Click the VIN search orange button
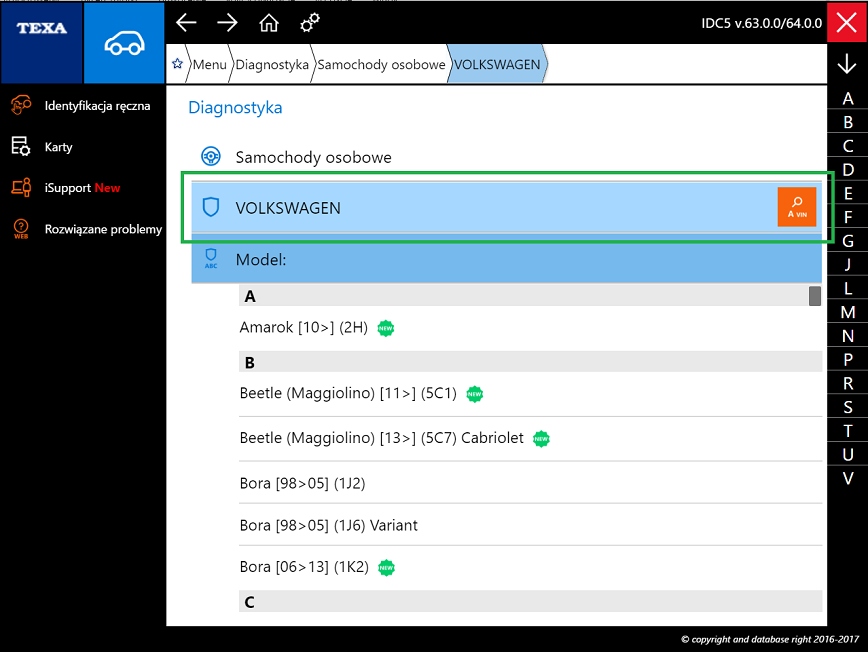 (796, 207)
